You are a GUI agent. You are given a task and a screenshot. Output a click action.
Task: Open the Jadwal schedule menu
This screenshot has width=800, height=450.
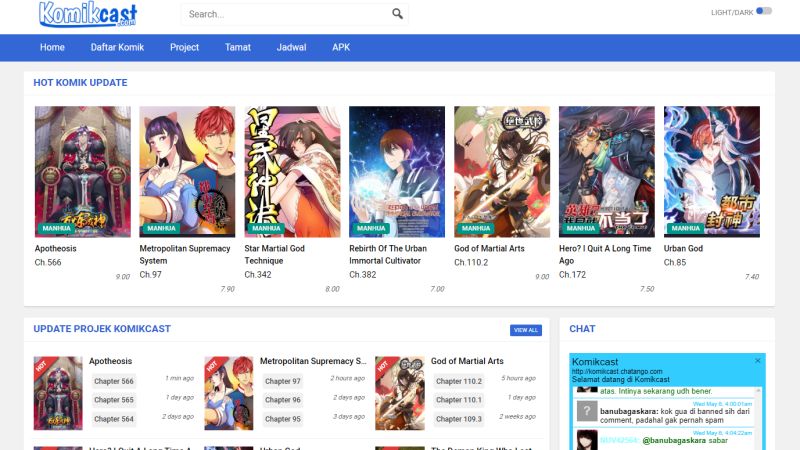(x=291, y=47)
